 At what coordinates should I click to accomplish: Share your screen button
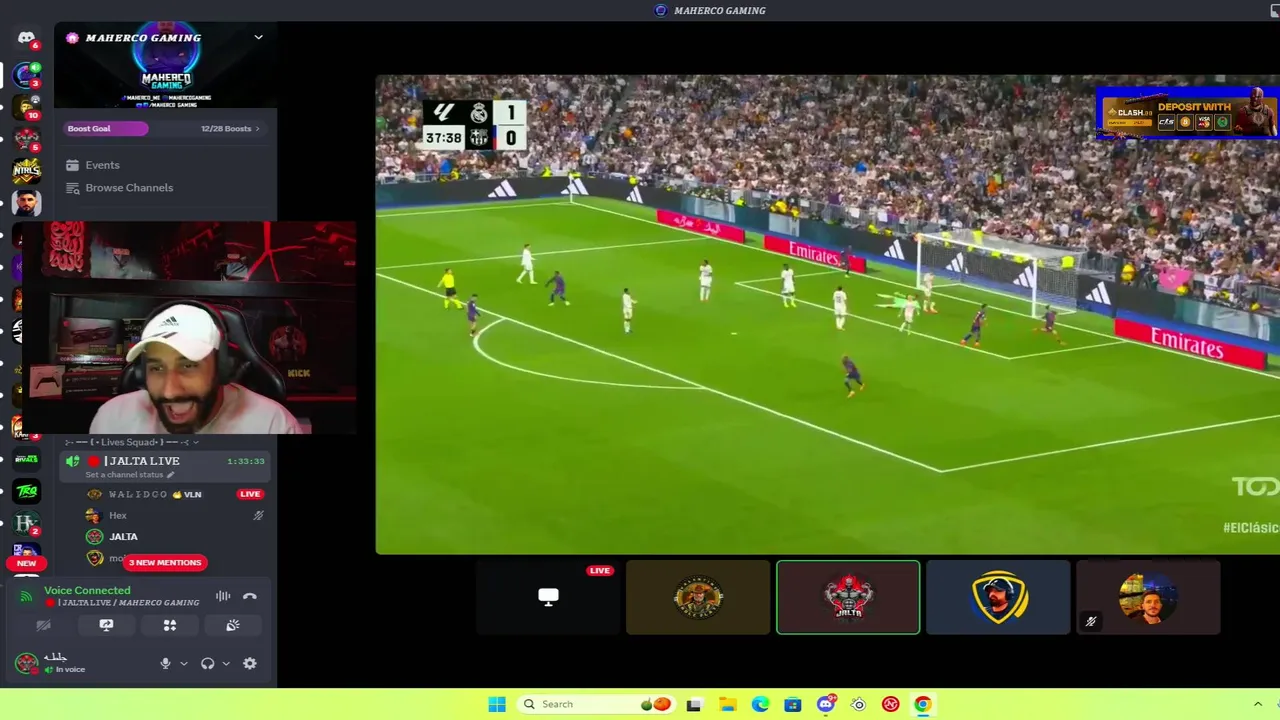pyautogui.click(x=106, y=625)
